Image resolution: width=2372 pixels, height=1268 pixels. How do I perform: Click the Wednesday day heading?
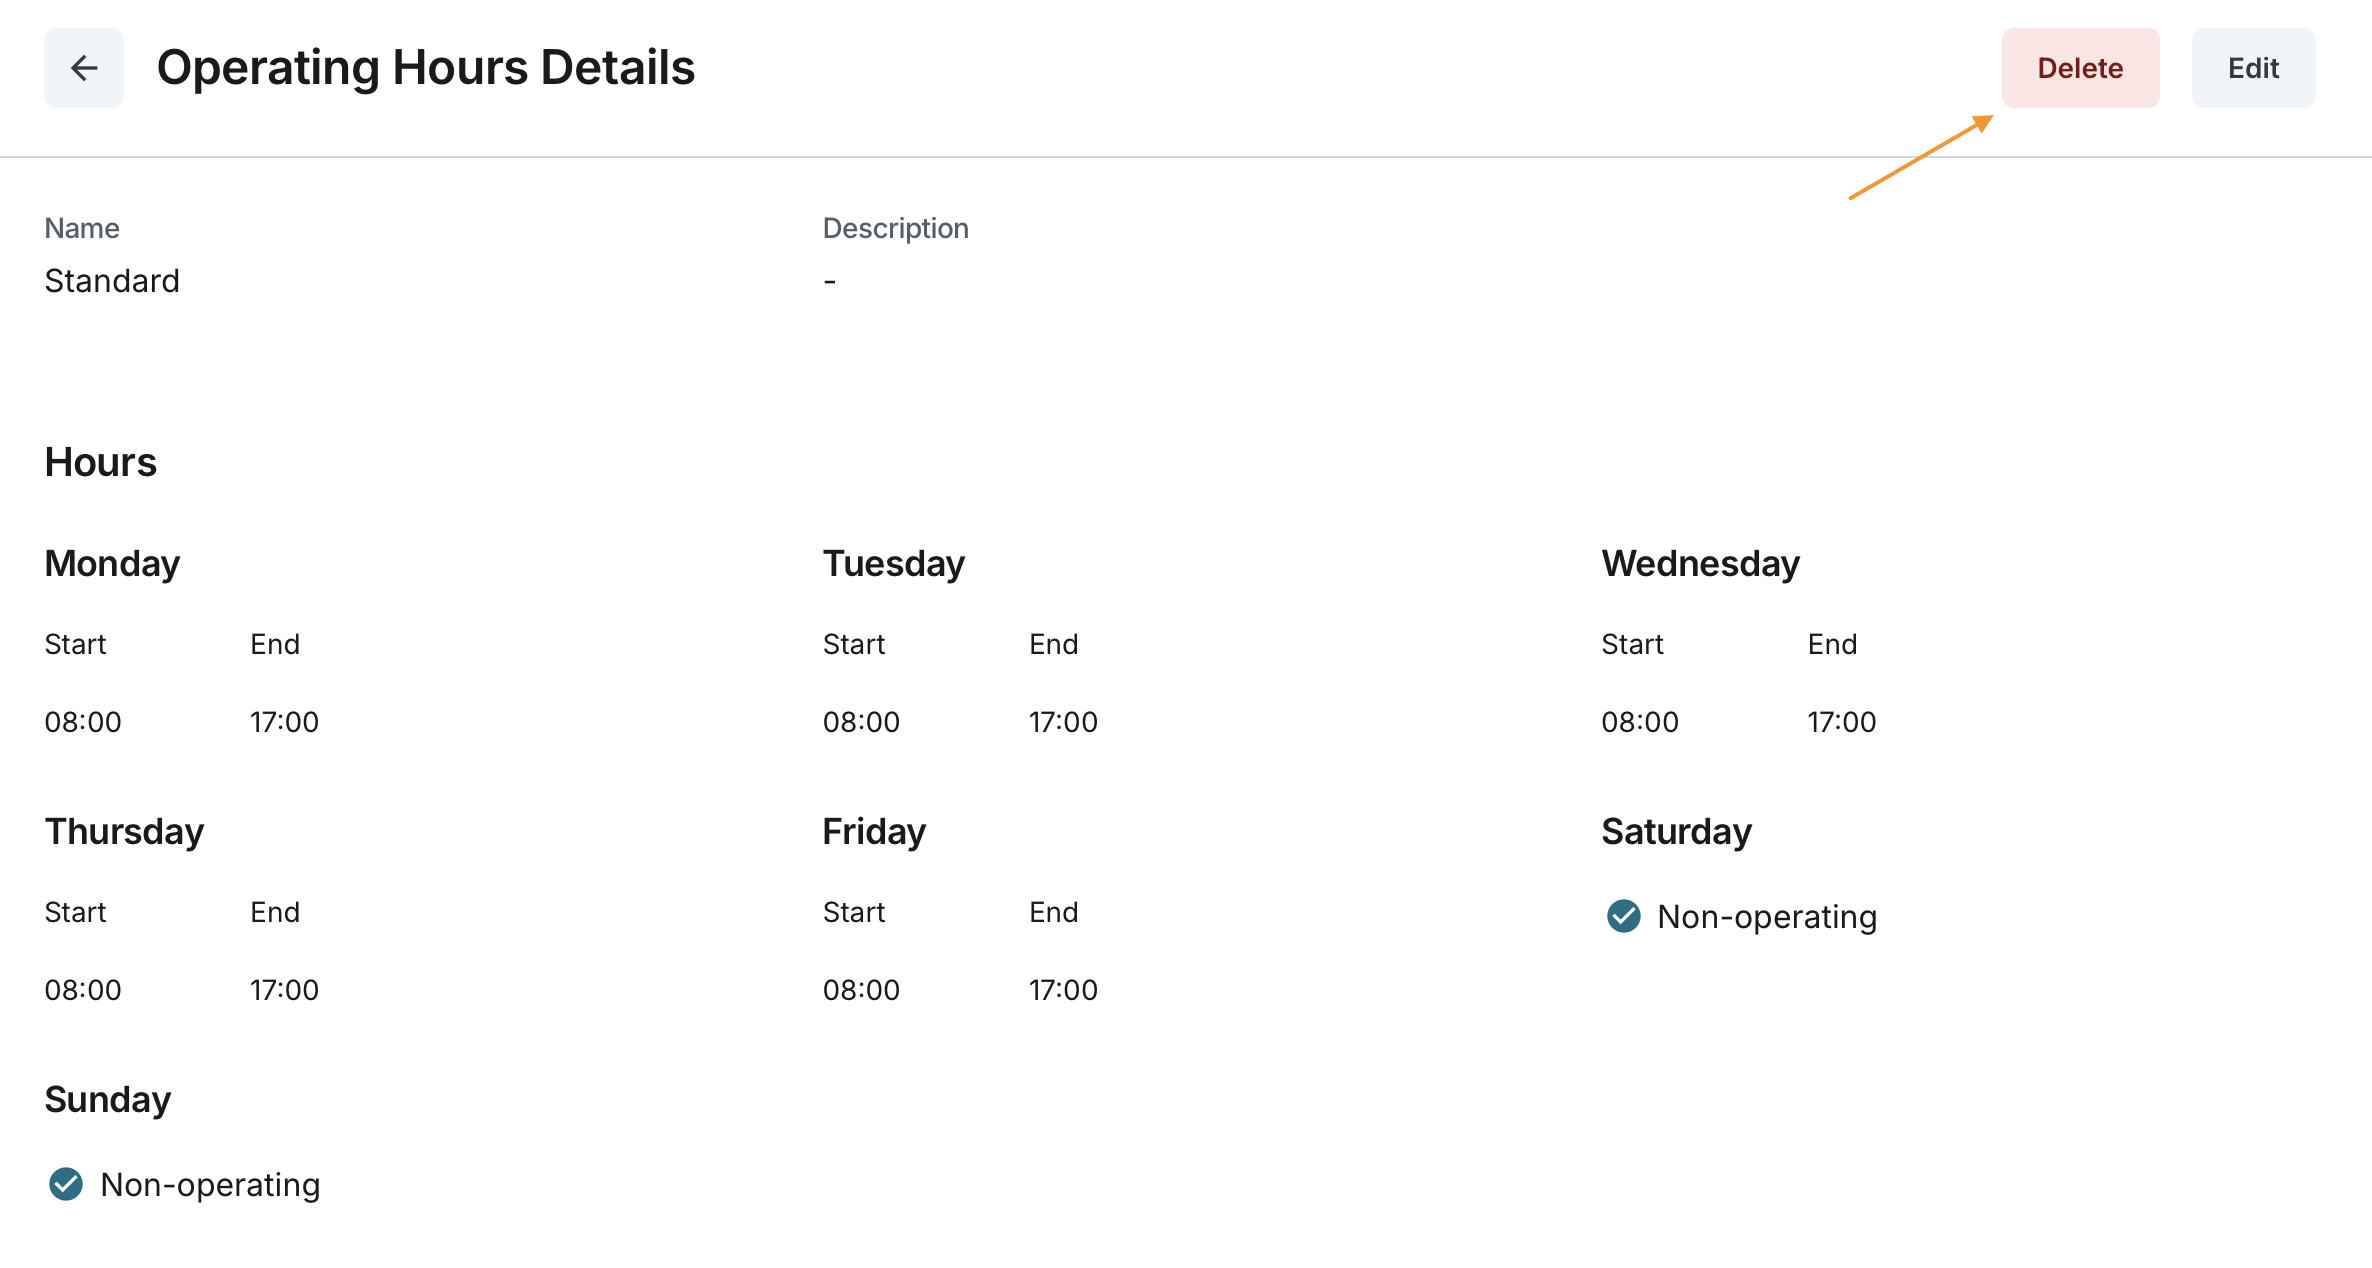pyautogui.click(x=1700, y=564)
